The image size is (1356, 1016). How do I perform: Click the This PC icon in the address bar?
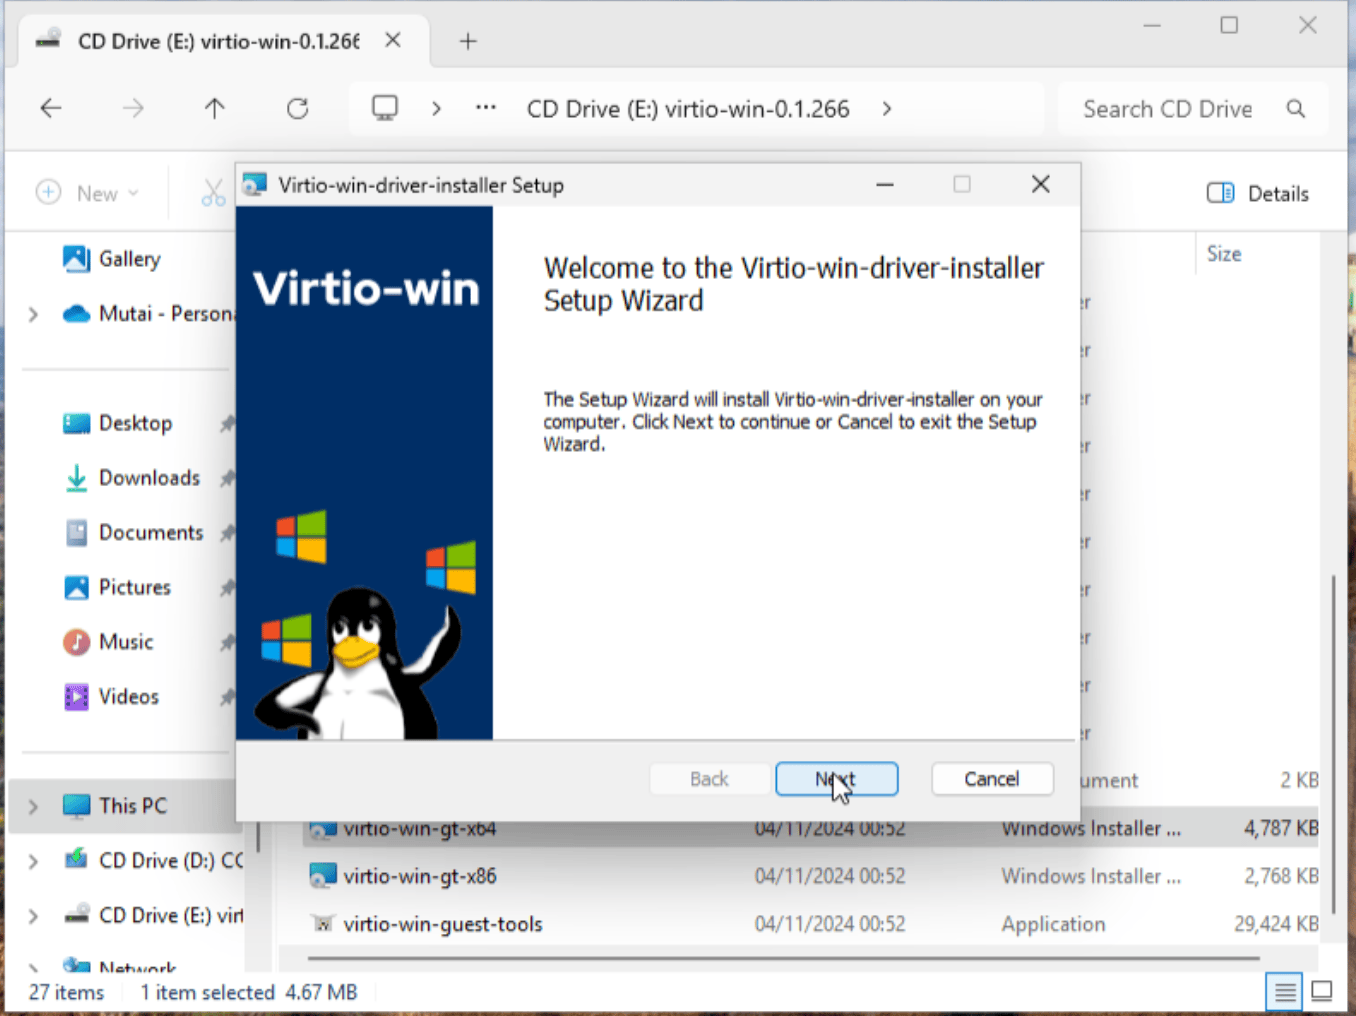coord(384,108)
